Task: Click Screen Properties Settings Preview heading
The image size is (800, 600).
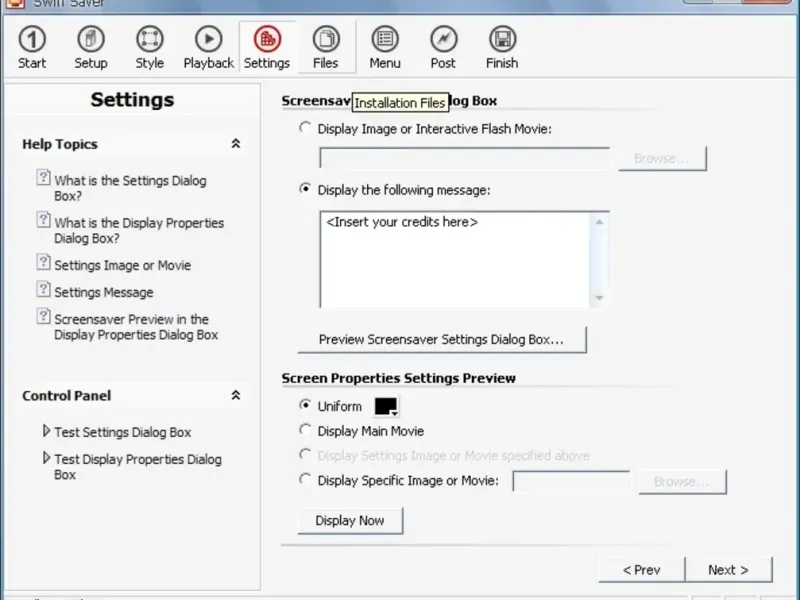Action: 398,378
